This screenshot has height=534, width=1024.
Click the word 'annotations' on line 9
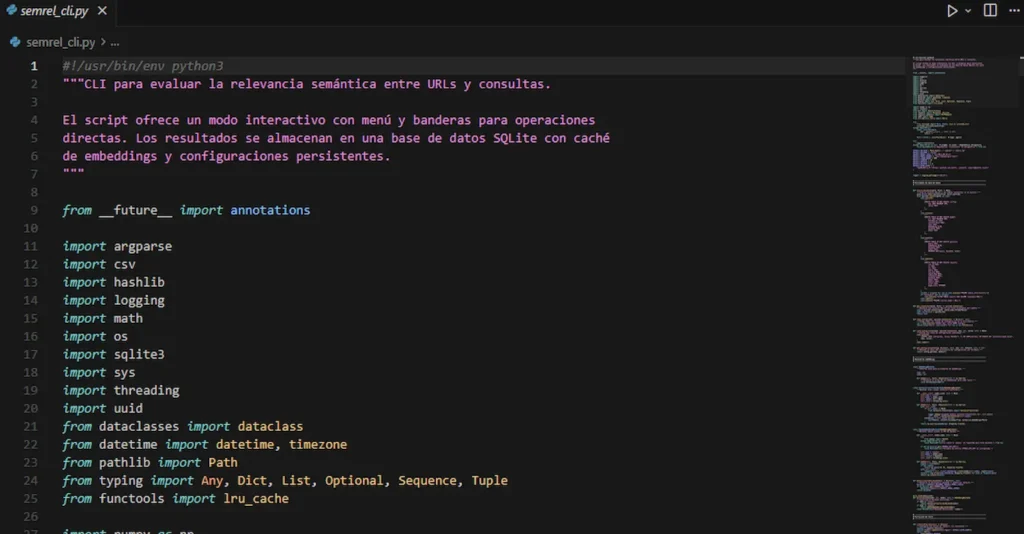(x=270, y=210)
